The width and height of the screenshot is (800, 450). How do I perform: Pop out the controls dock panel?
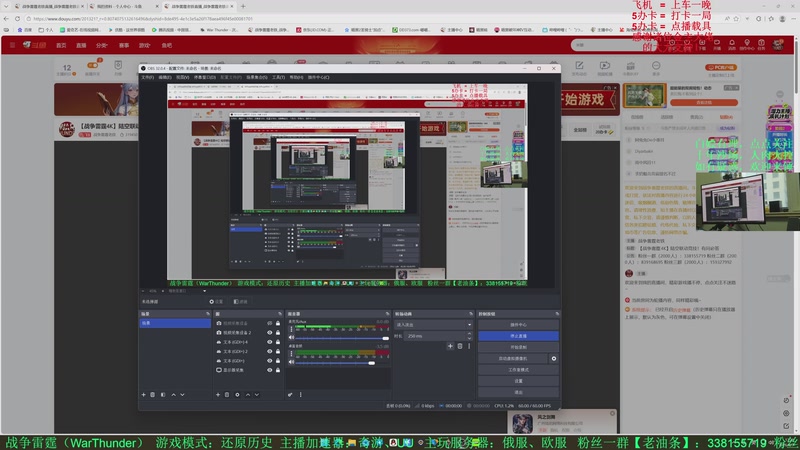[557, 314]
